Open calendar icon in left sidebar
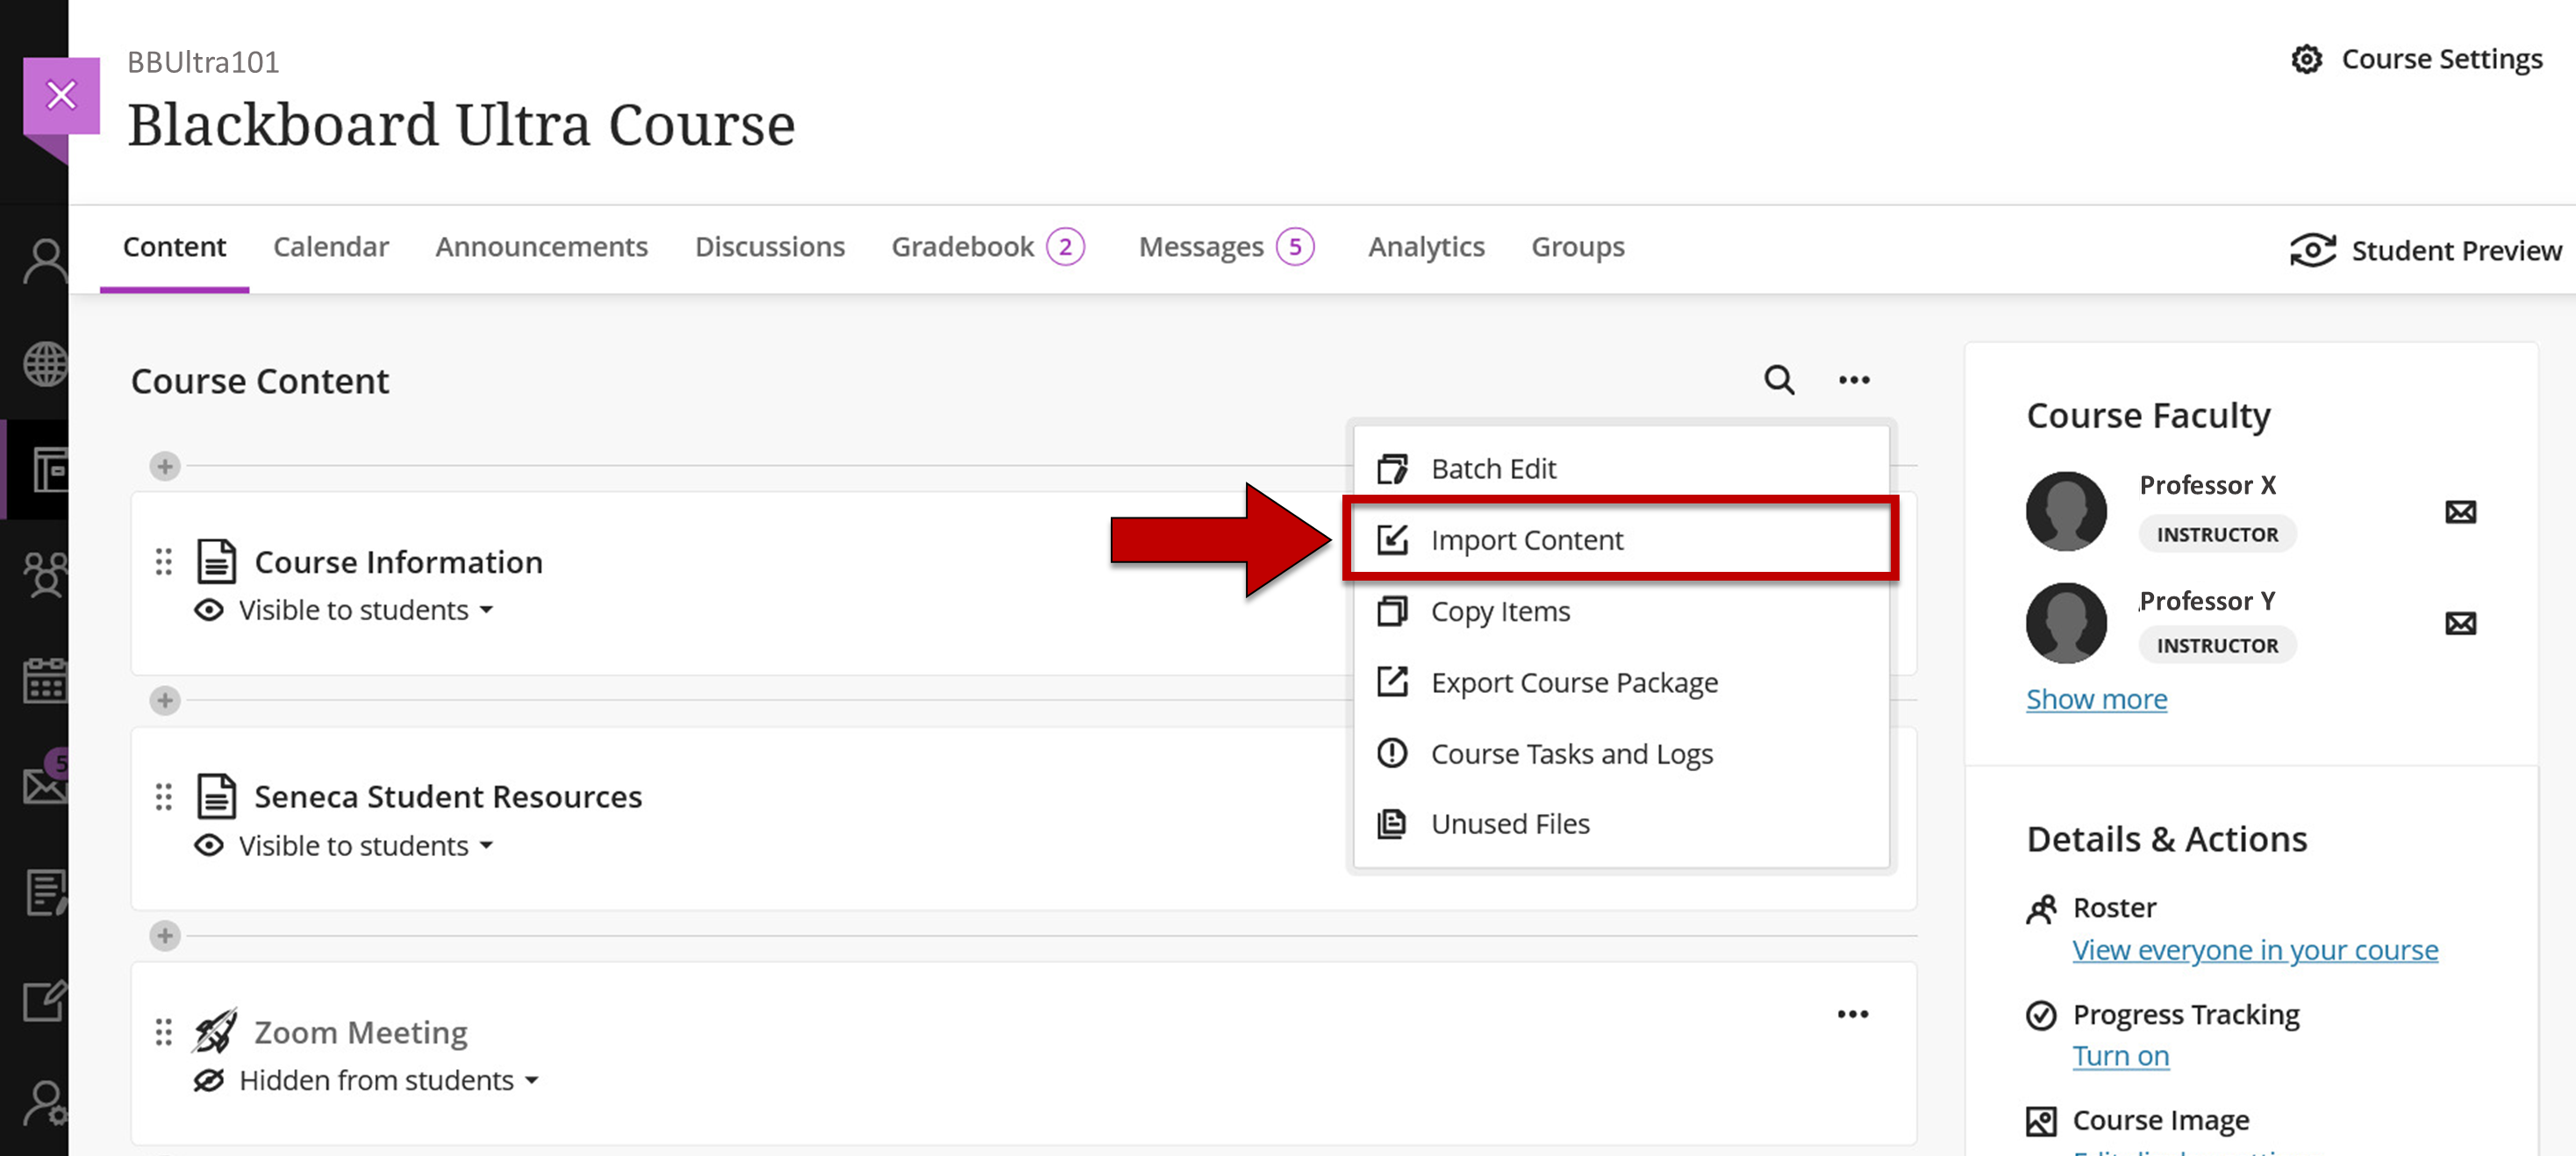Screen dimensions: 2576x1156 [45, 681]
